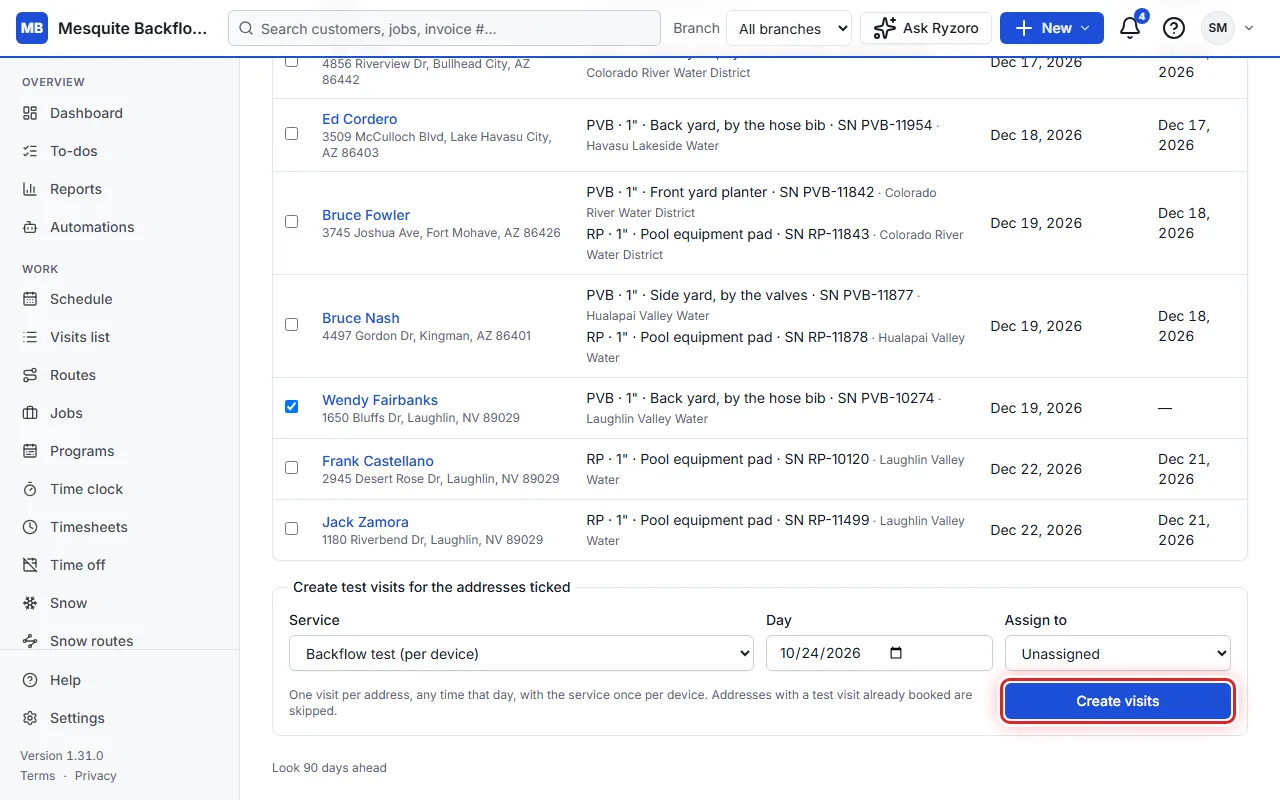Open Frank Castellano customer link
This screenshot has height=800, width=1280.
click(x=378, y=461)
